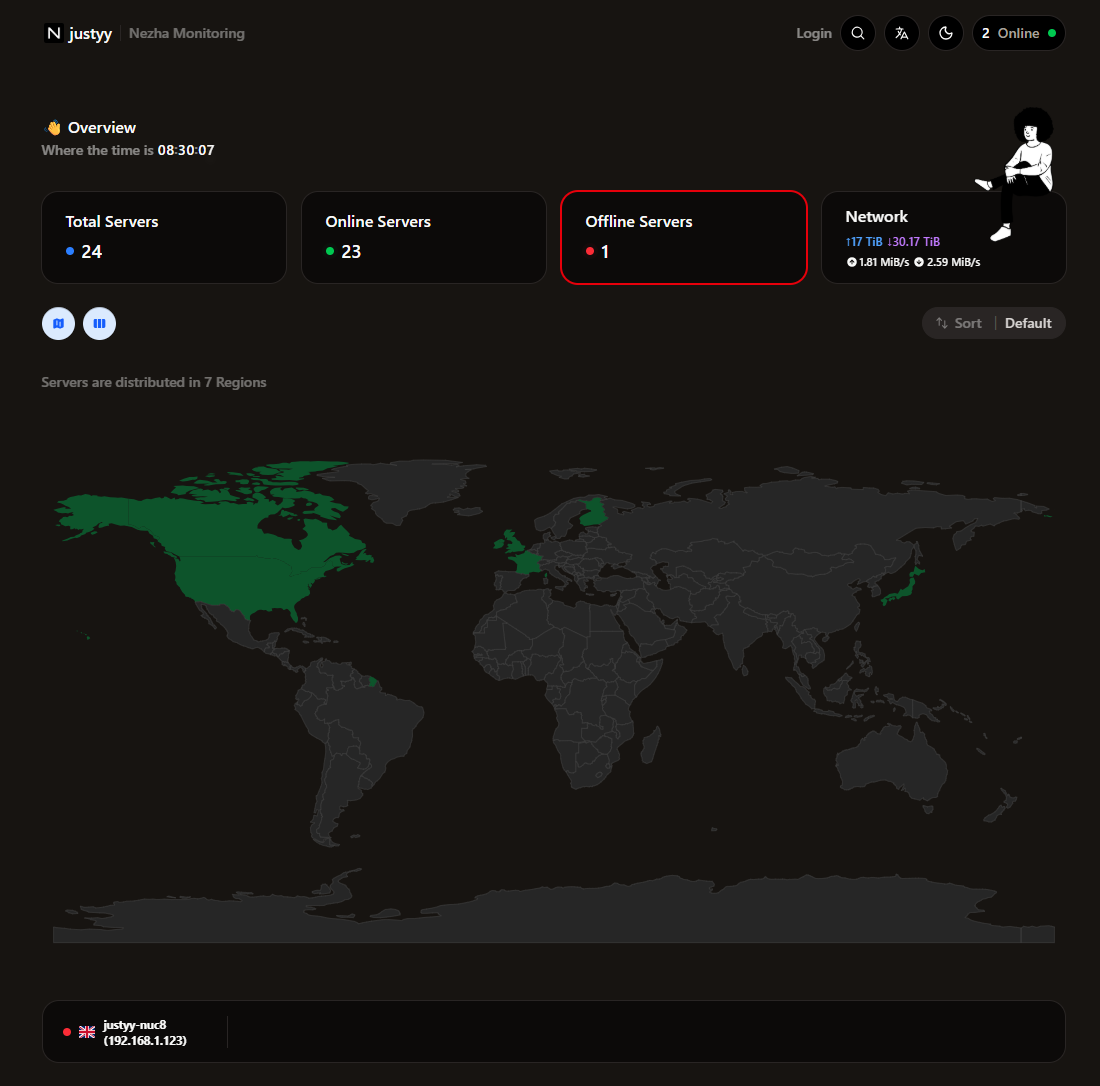Click the waving hand Overview icon

[53, 128]
